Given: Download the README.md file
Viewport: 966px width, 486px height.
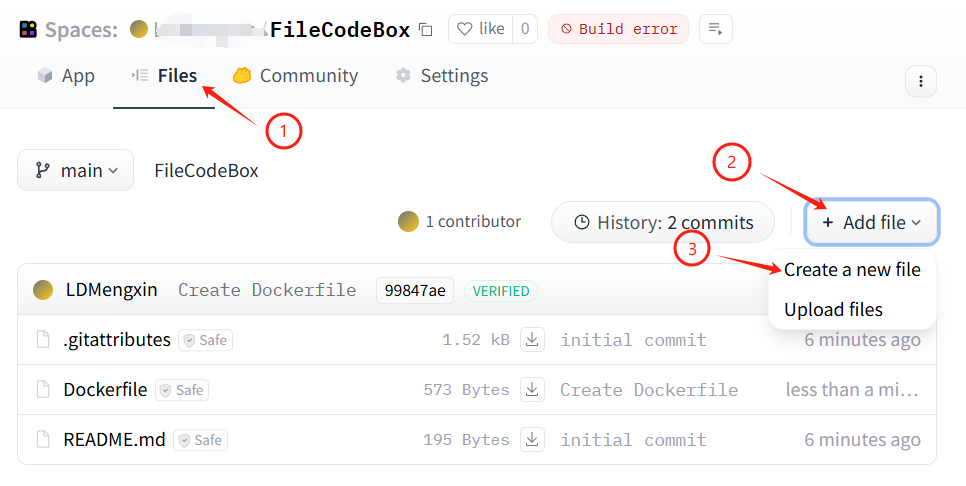Looking at the screenshot, I should click(x=533, y=440).
